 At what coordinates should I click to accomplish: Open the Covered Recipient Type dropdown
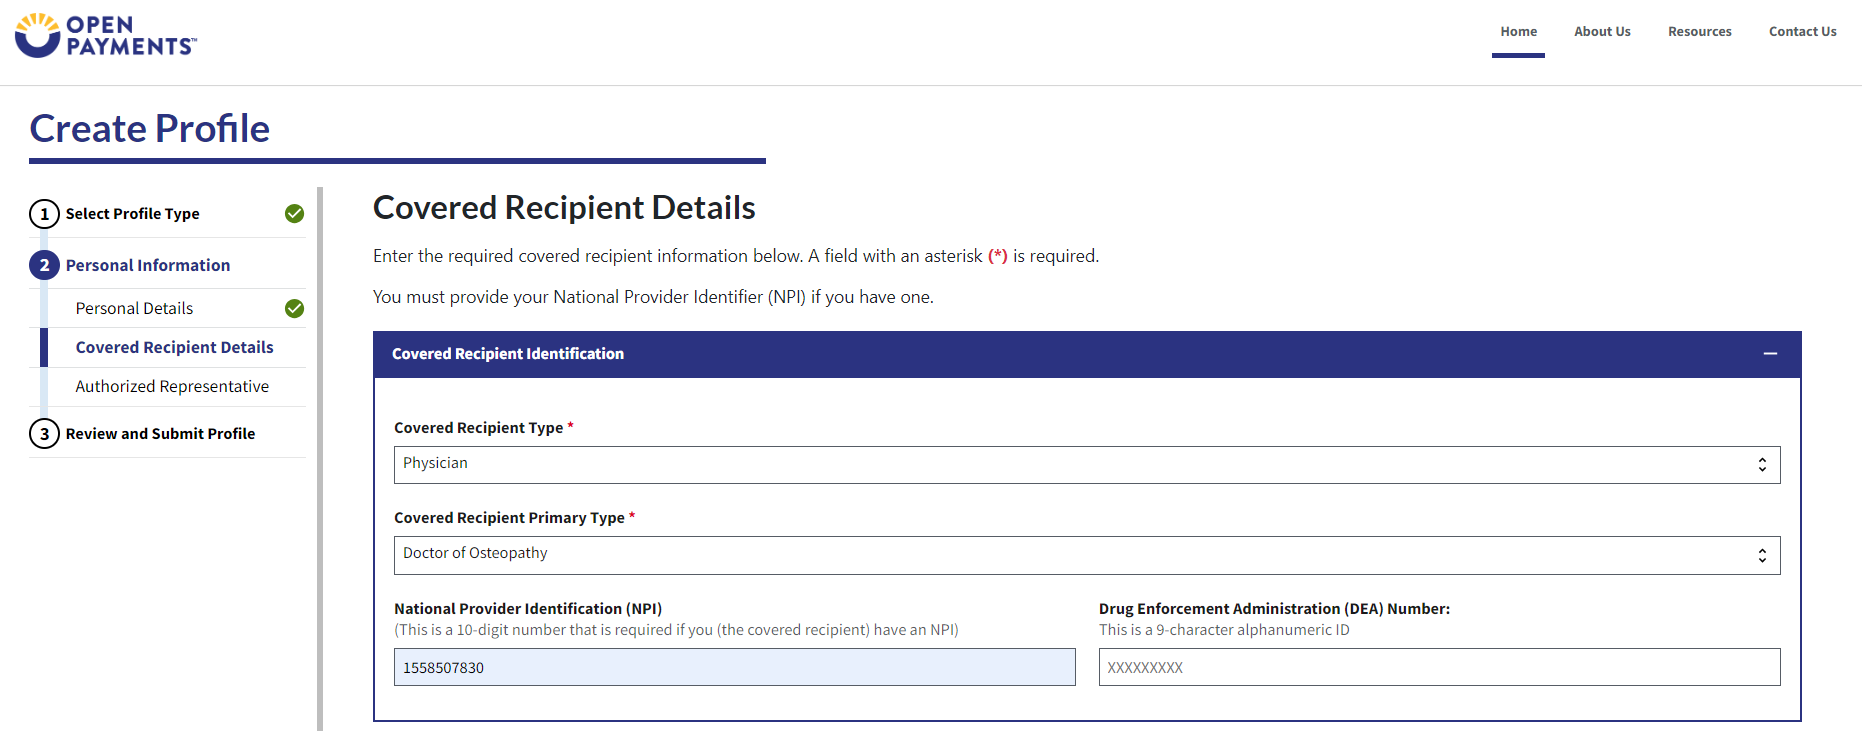(1086, 464)
